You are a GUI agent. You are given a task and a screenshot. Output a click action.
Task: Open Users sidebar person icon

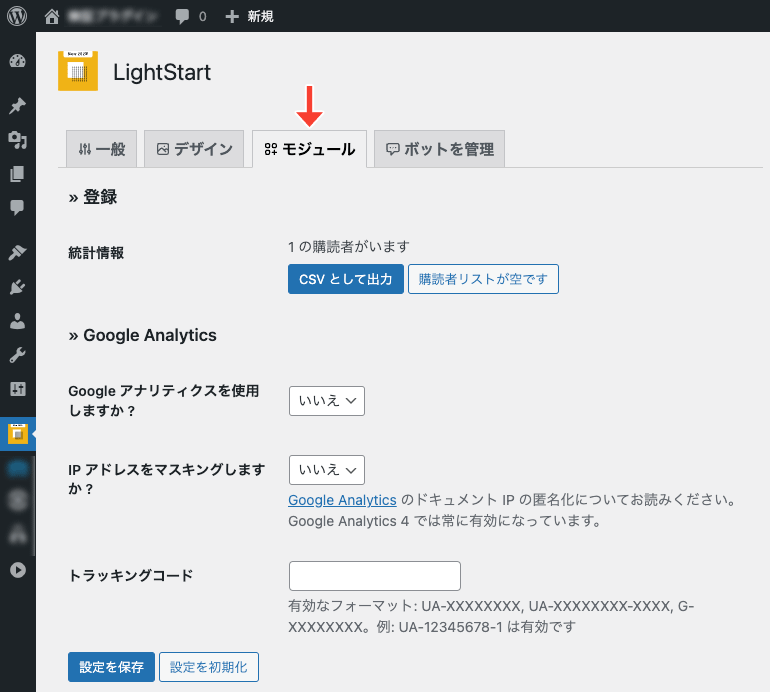(17, 321)
